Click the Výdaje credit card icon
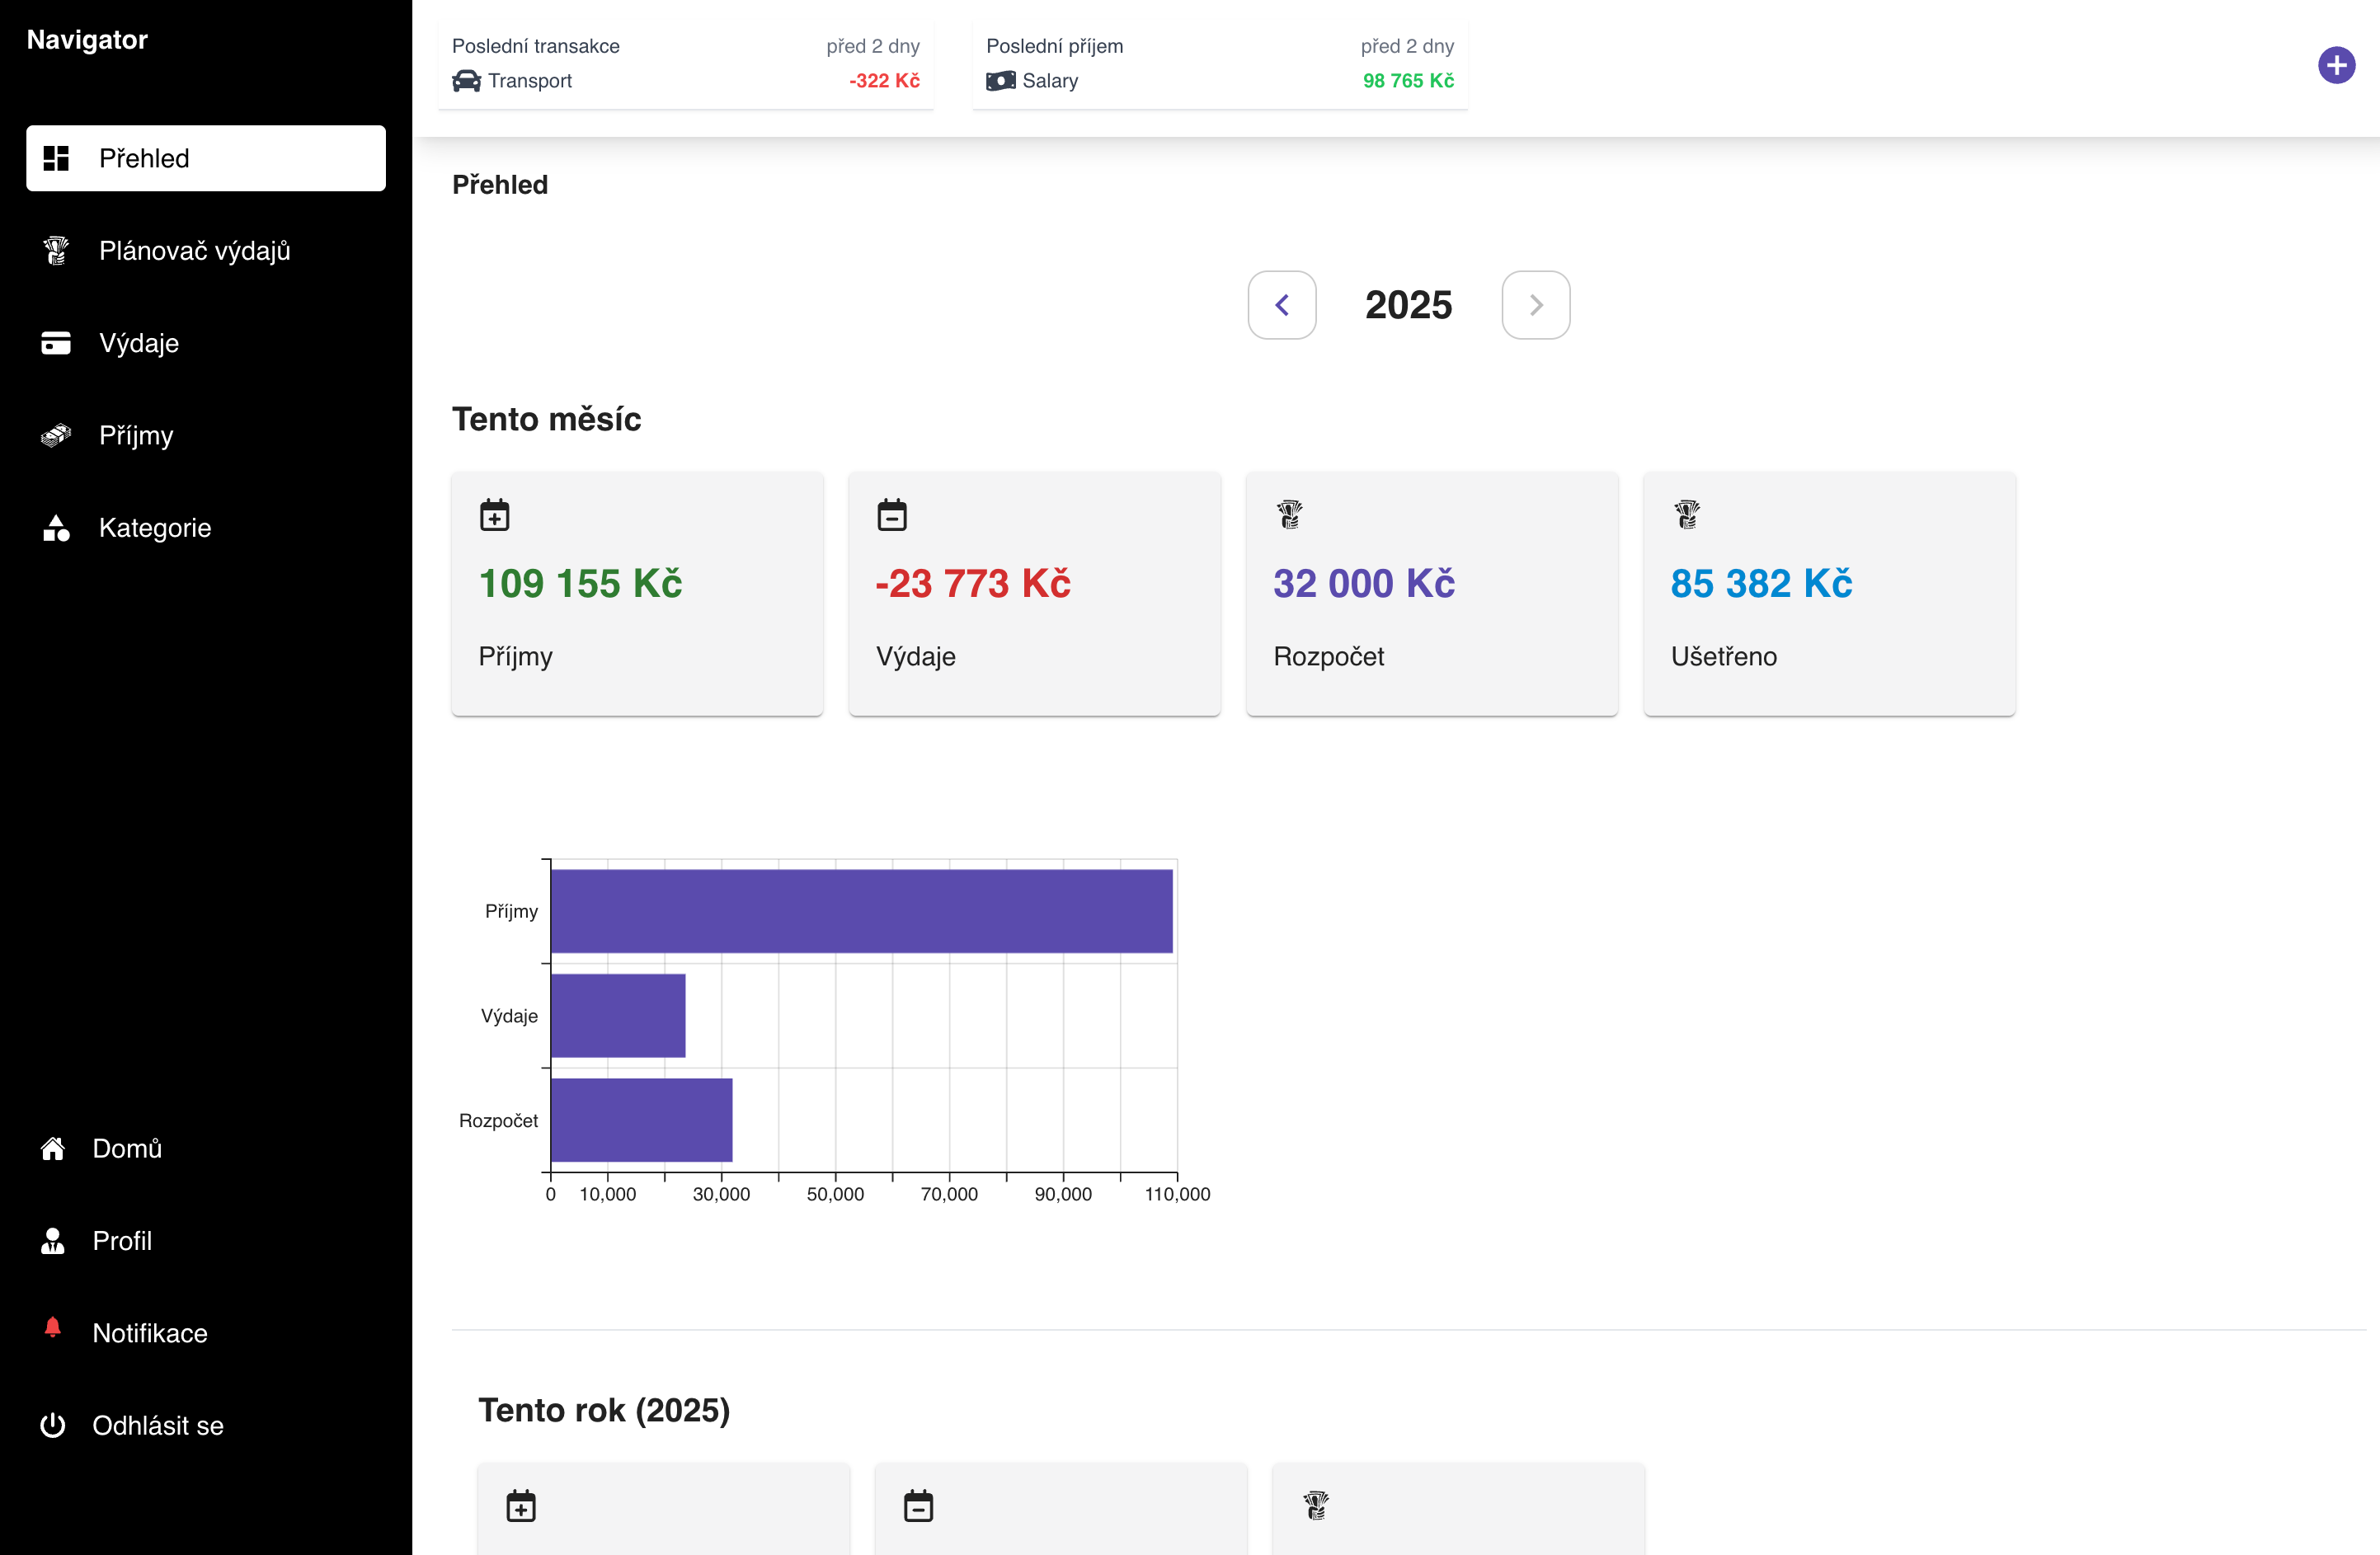Image resolution: width=2380 pixels, height=1555 pixels. coord(56,343)
